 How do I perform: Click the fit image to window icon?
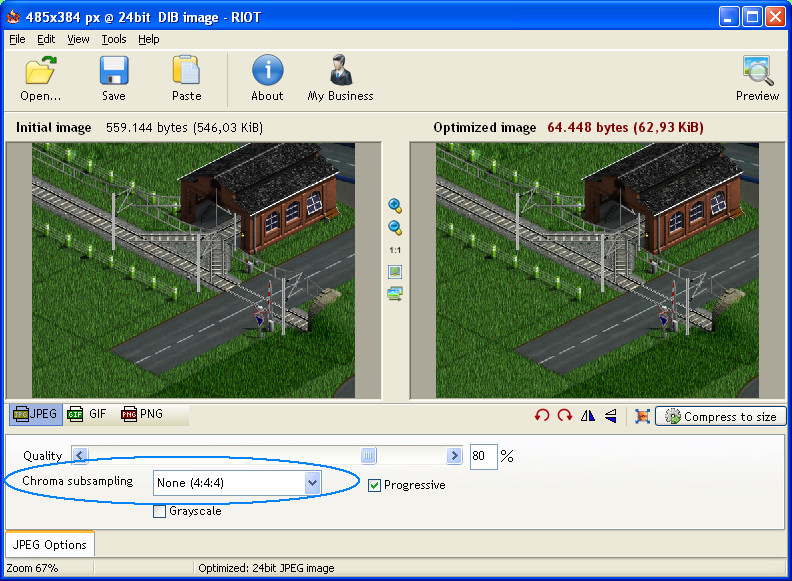[x=395, y=272]
